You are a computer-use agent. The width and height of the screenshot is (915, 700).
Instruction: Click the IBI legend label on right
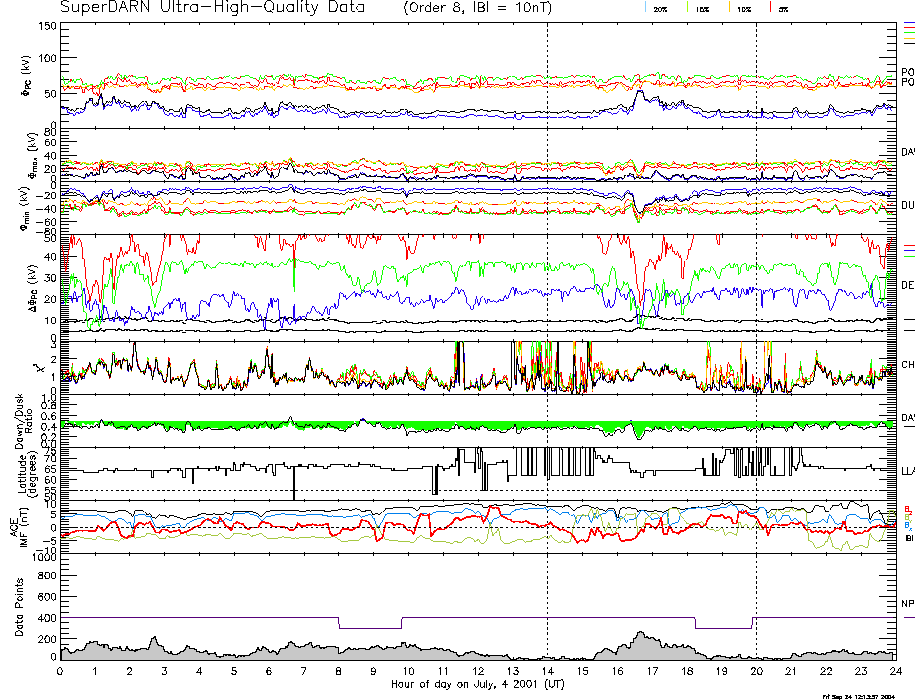point(908,538)
